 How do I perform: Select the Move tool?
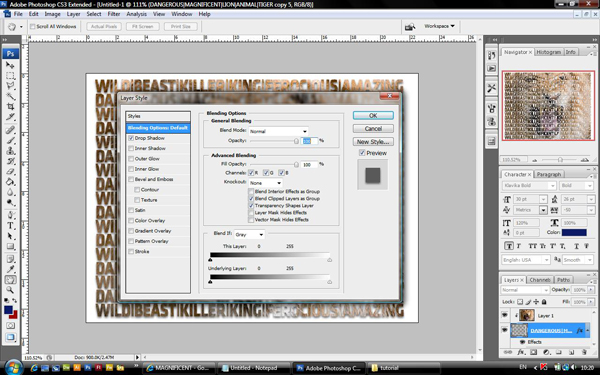10,65
